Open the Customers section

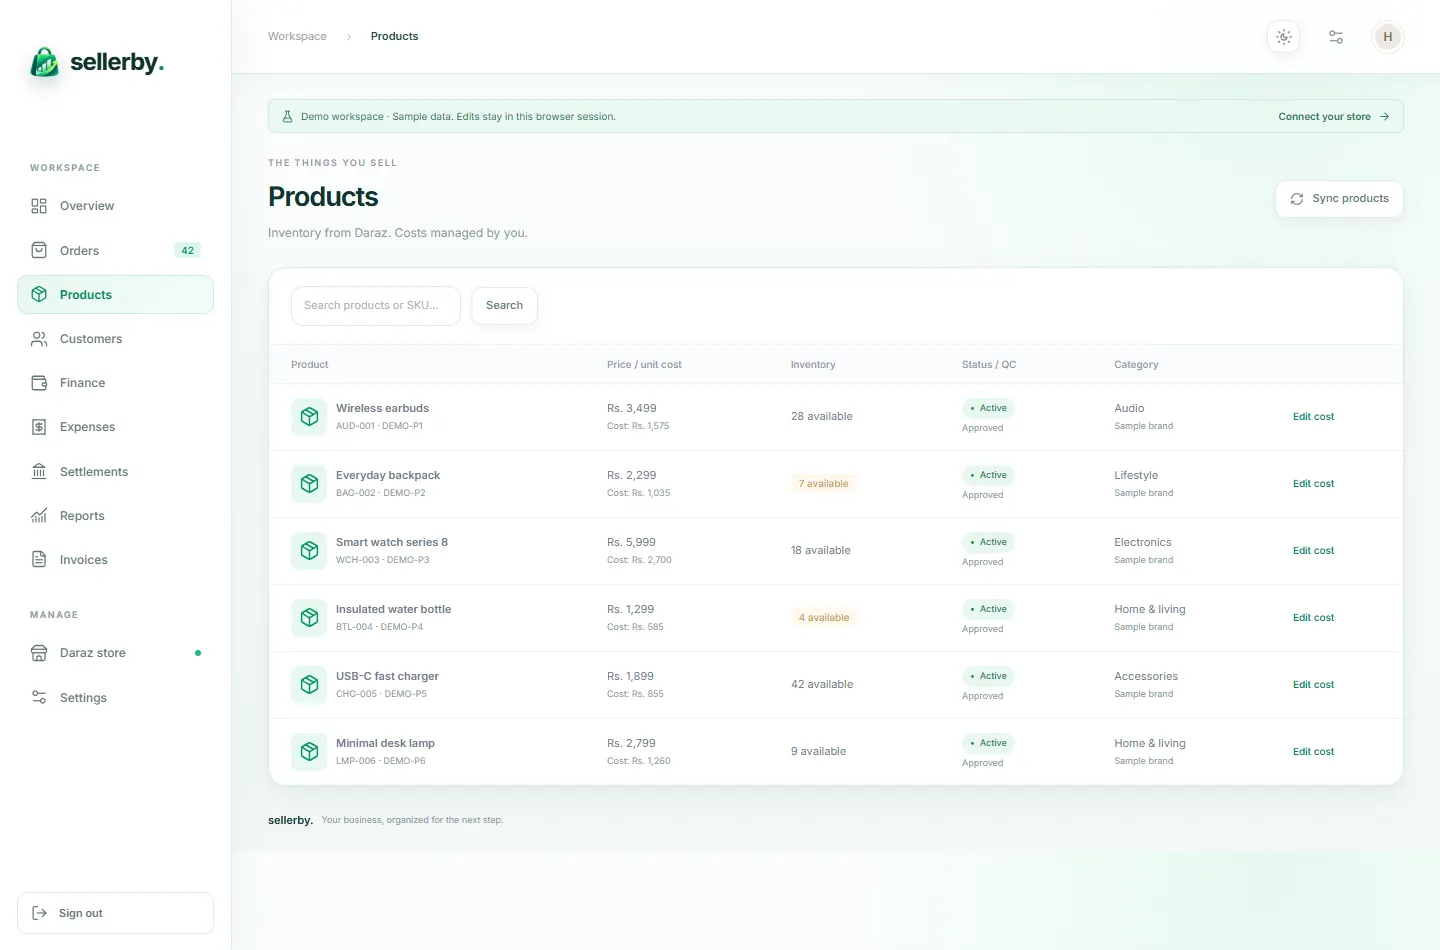(x=115, y=339)
